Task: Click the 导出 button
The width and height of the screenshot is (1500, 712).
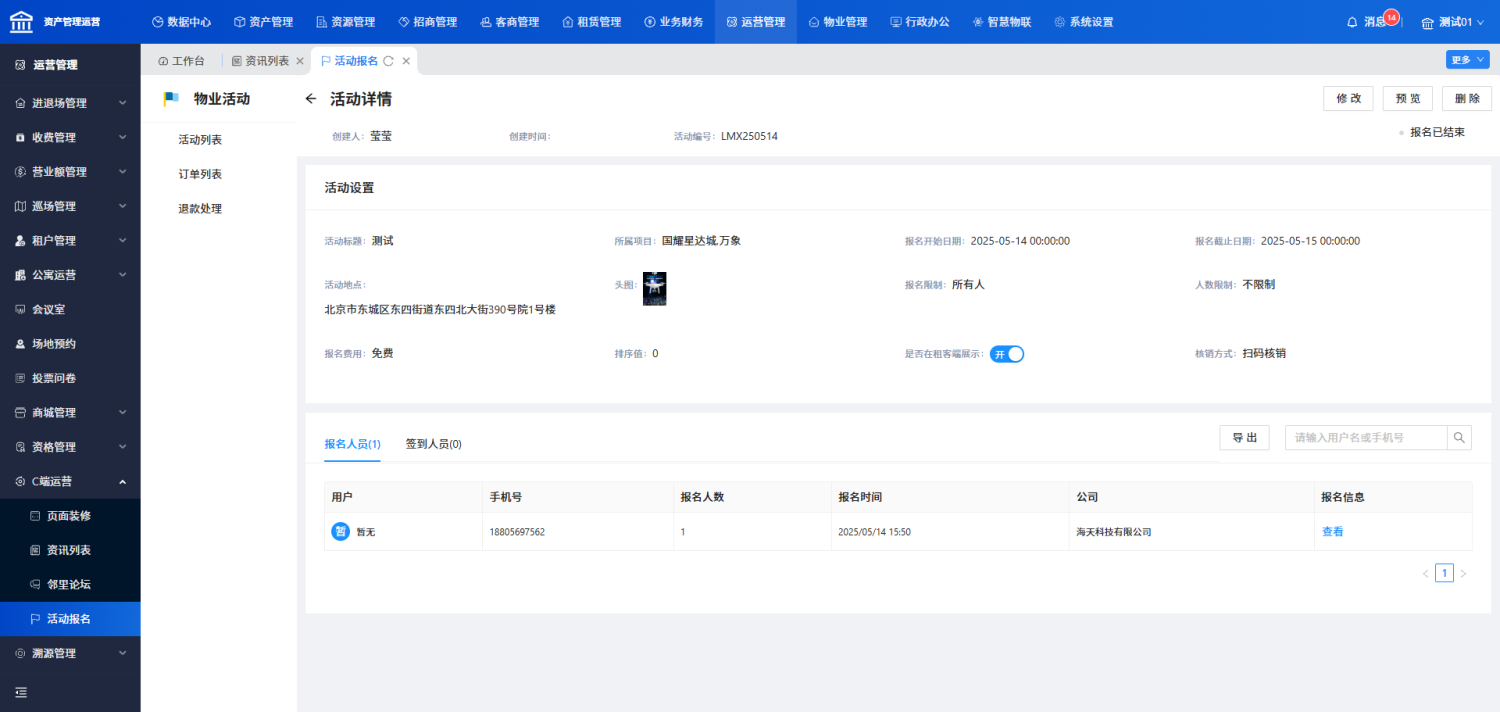Action: [1244, 437]
